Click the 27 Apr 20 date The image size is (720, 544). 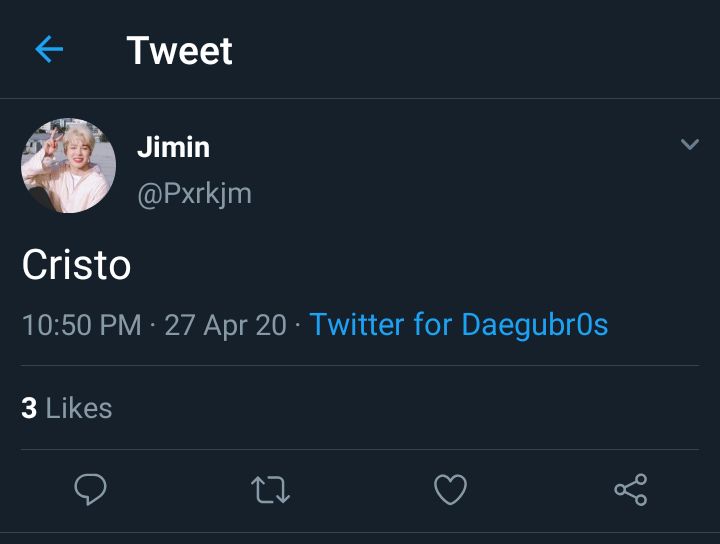pos(225,325)
